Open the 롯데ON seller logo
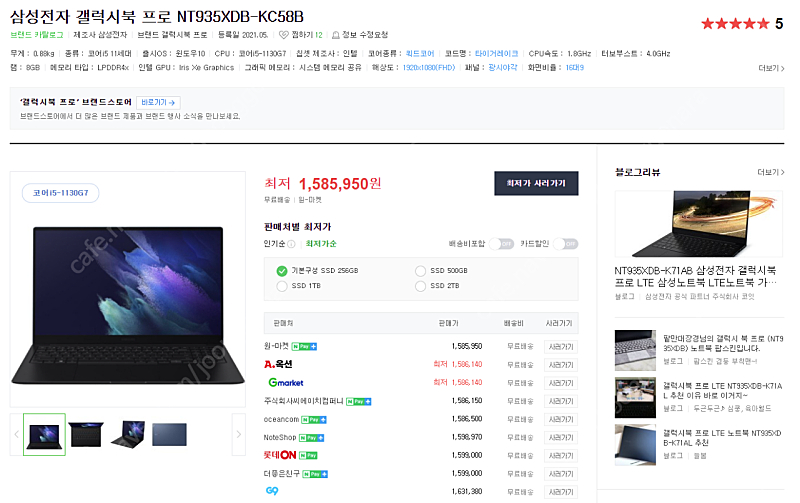Viewport: 800px width, 503px height. click(280, 455)
